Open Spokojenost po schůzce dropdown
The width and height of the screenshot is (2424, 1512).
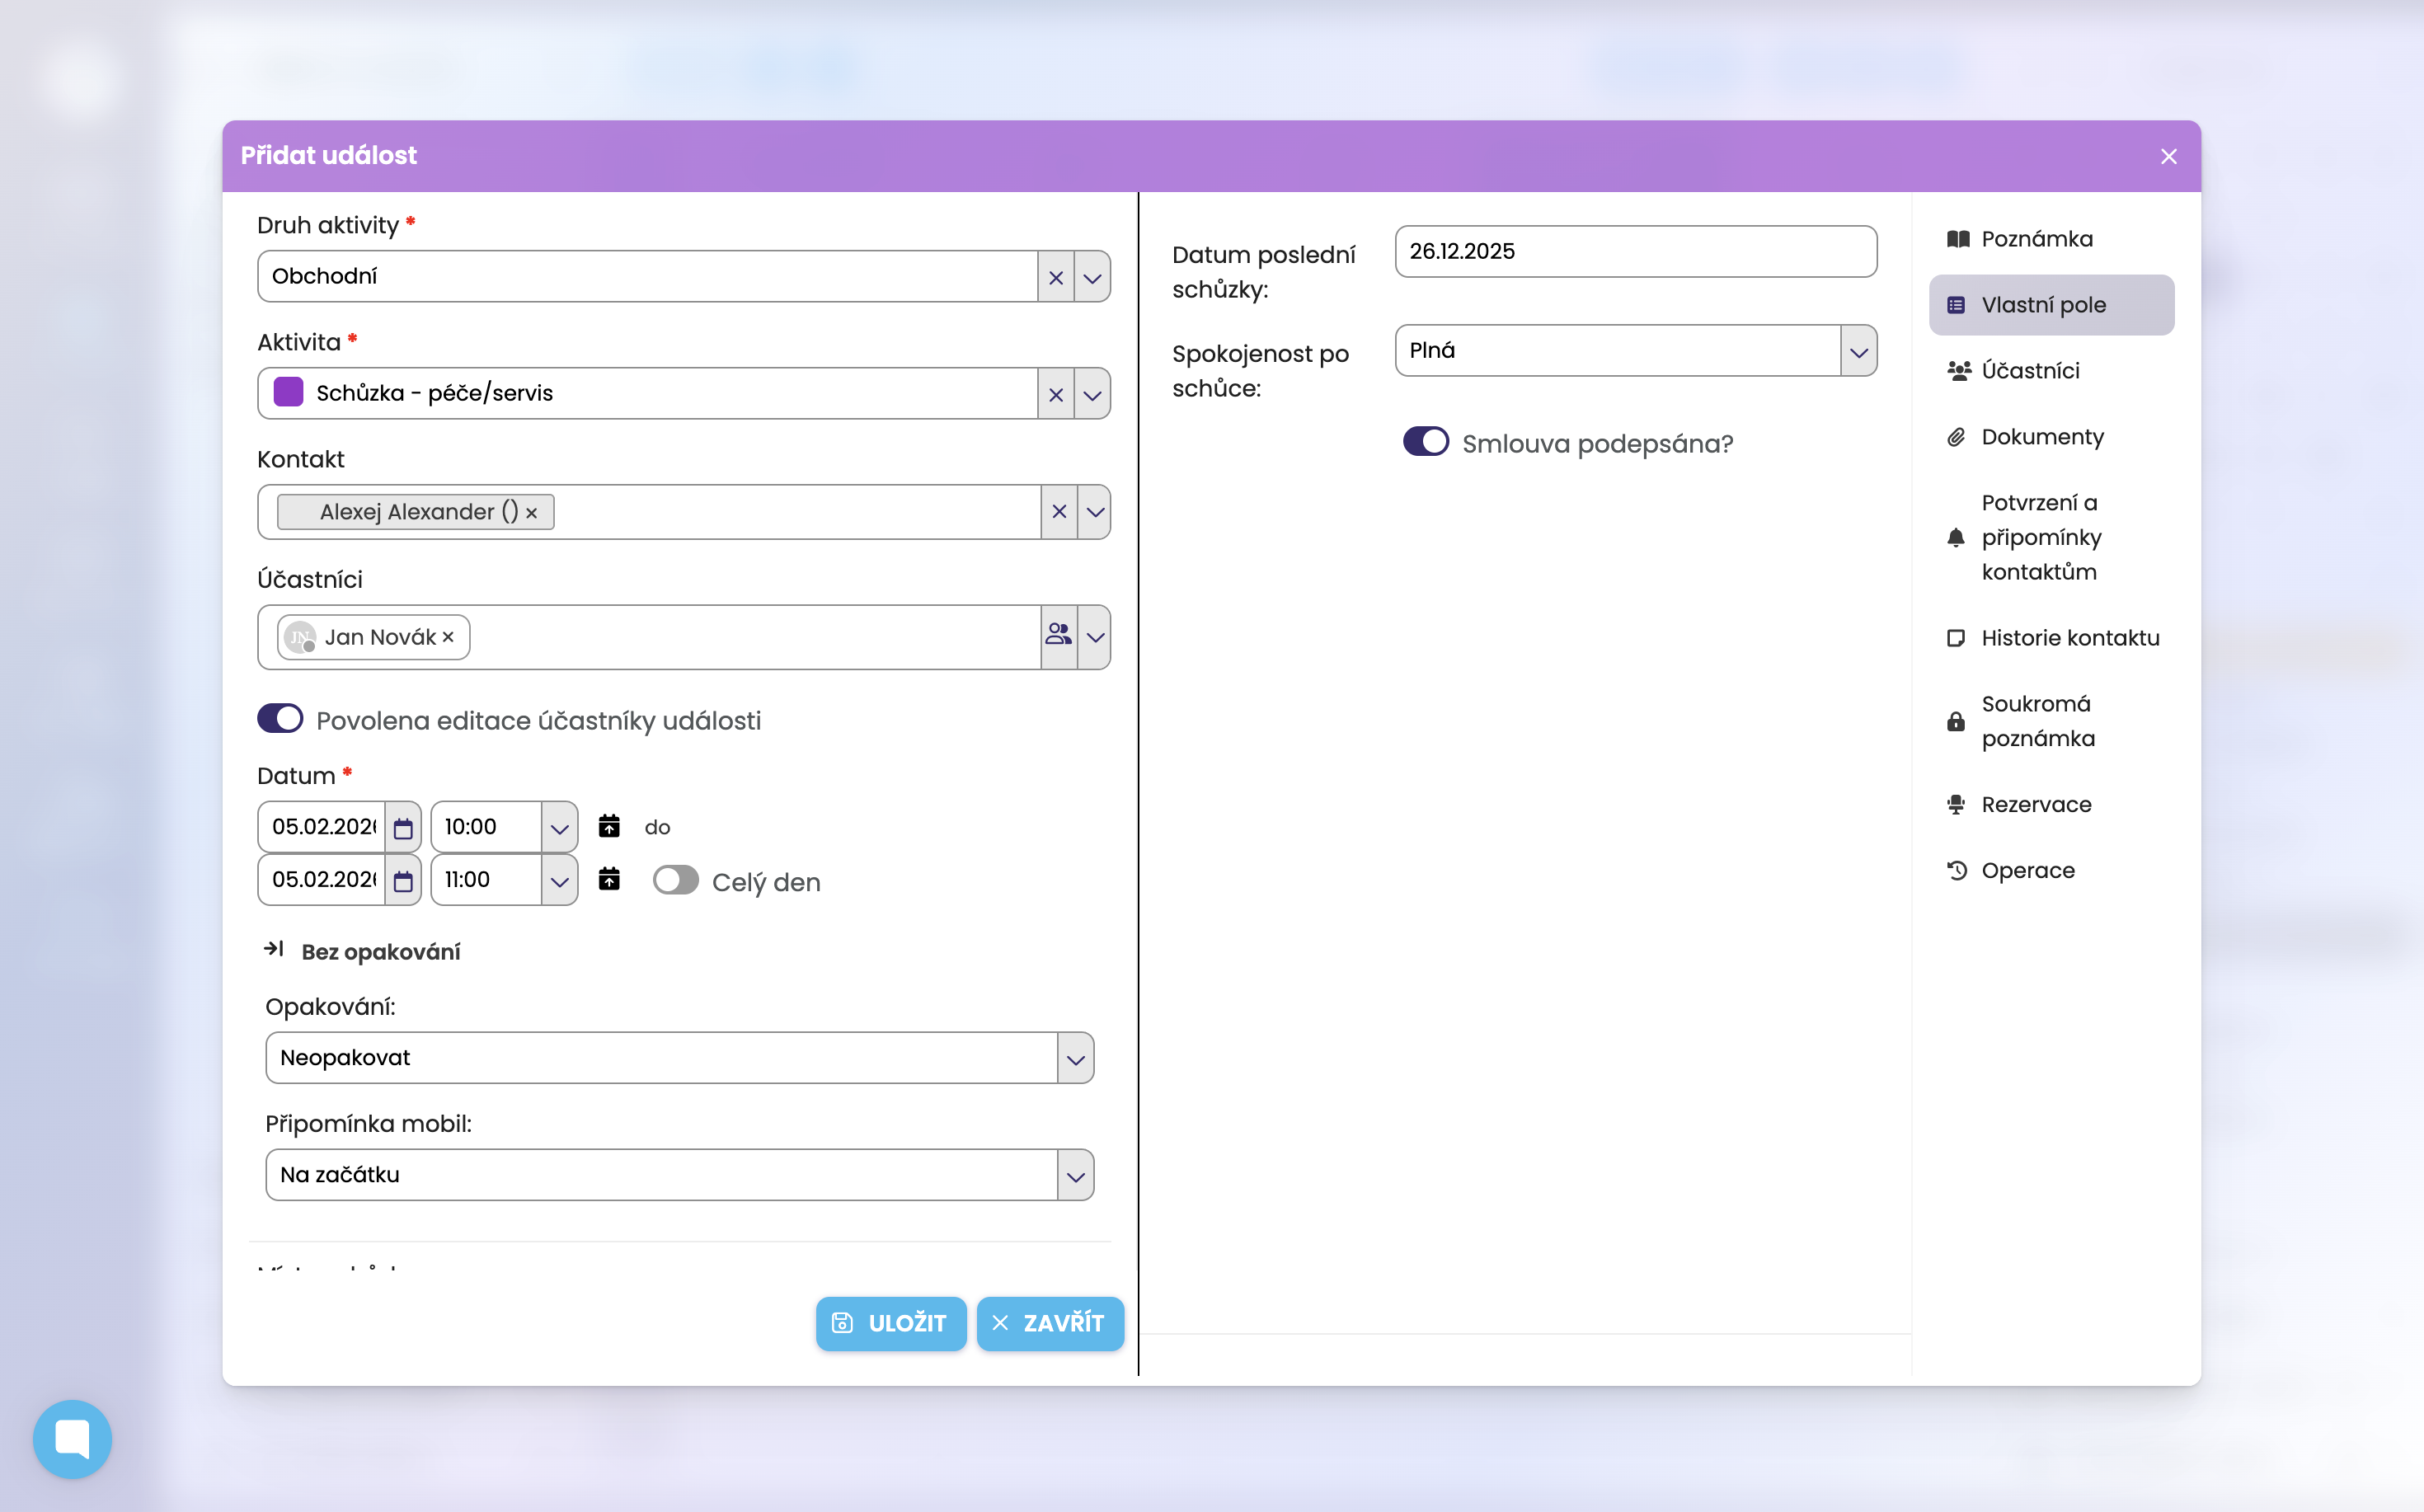coord(1858,351)
